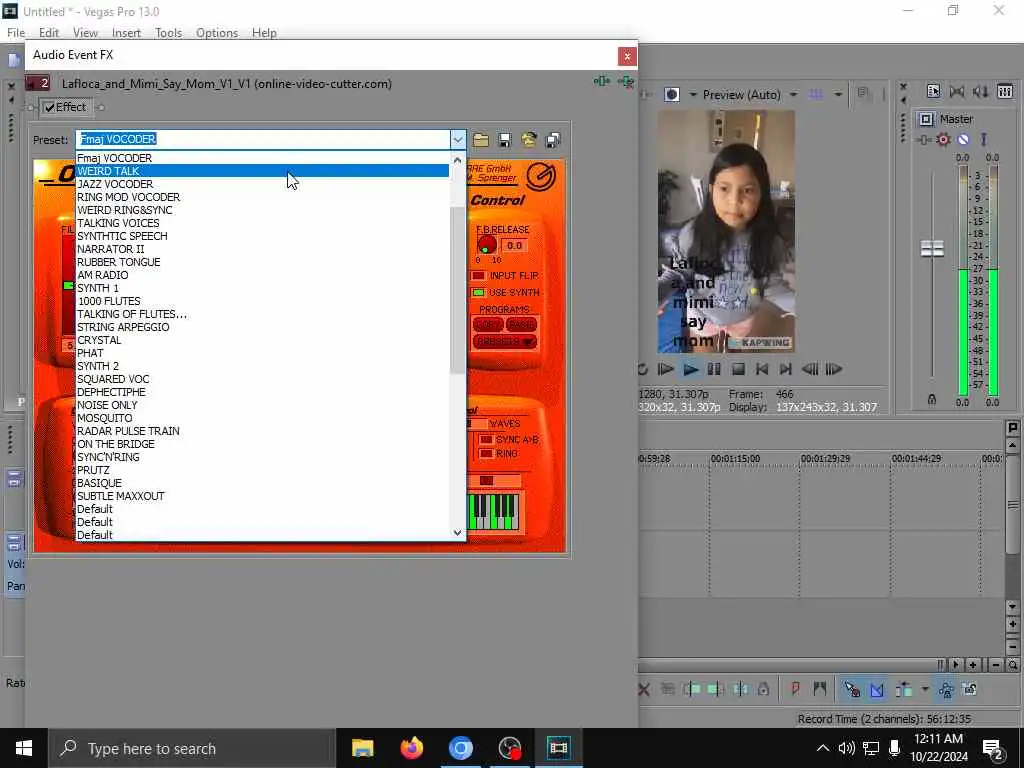Viewport: 1024px width, 768px height.
Task: Open the Insert menu
Action: [126, 33]
